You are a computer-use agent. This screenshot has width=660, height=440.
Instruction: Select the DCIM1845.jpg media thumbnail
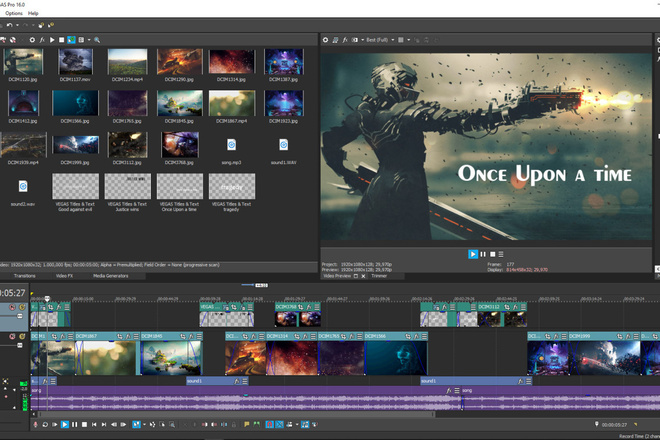tap(180, 103)
